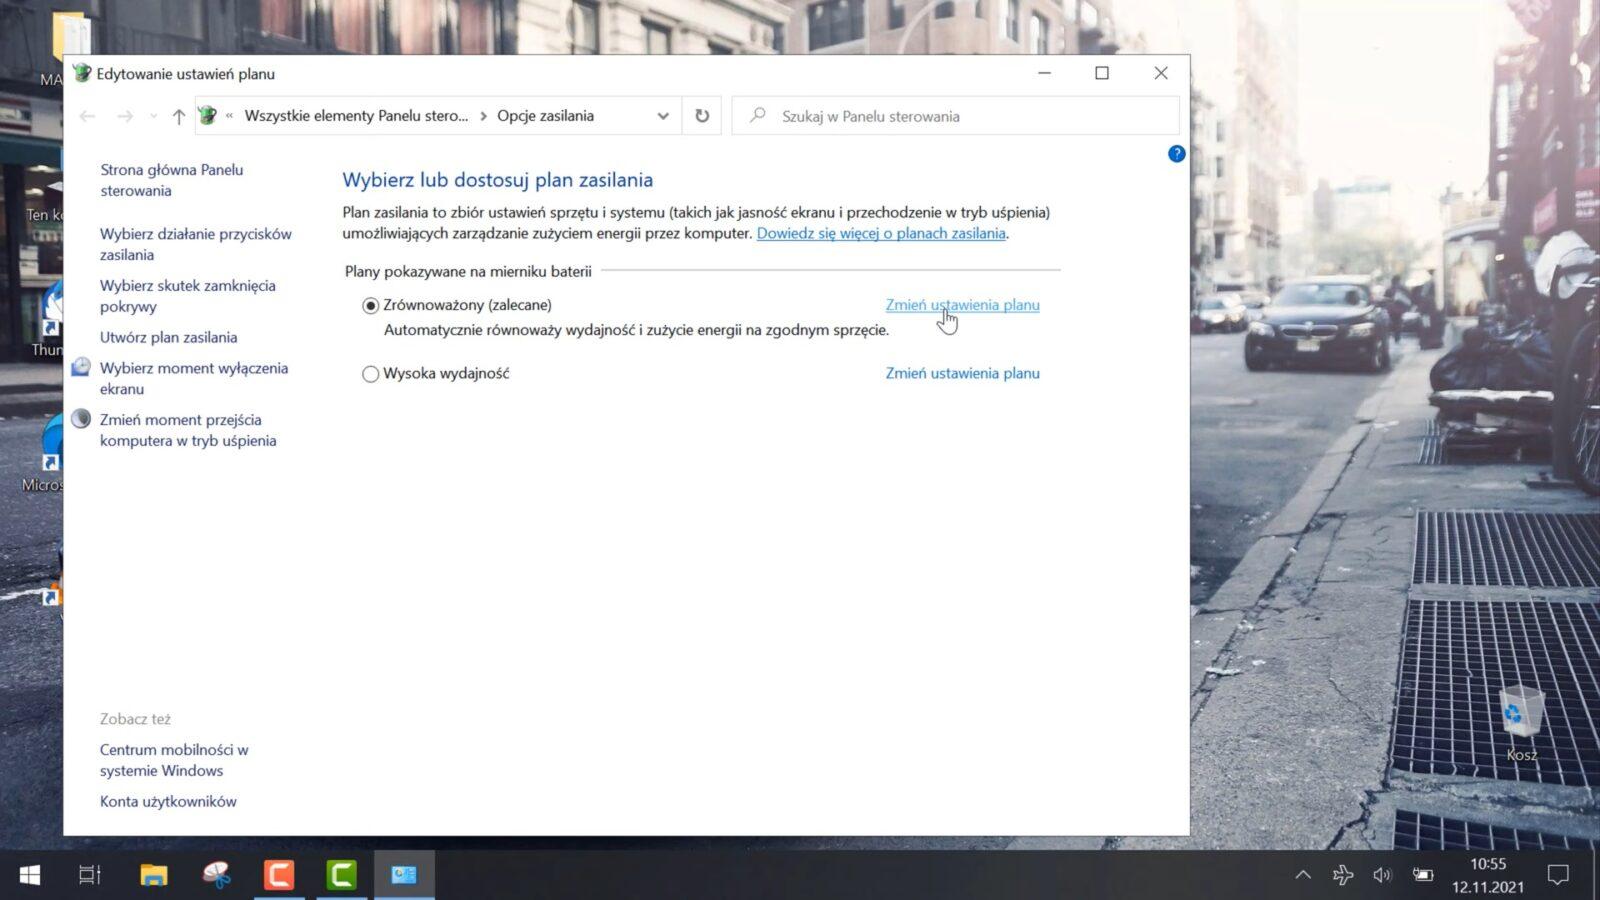
Task: Open the Snipping Tool taskbar icon
Action: coord(216,875)
